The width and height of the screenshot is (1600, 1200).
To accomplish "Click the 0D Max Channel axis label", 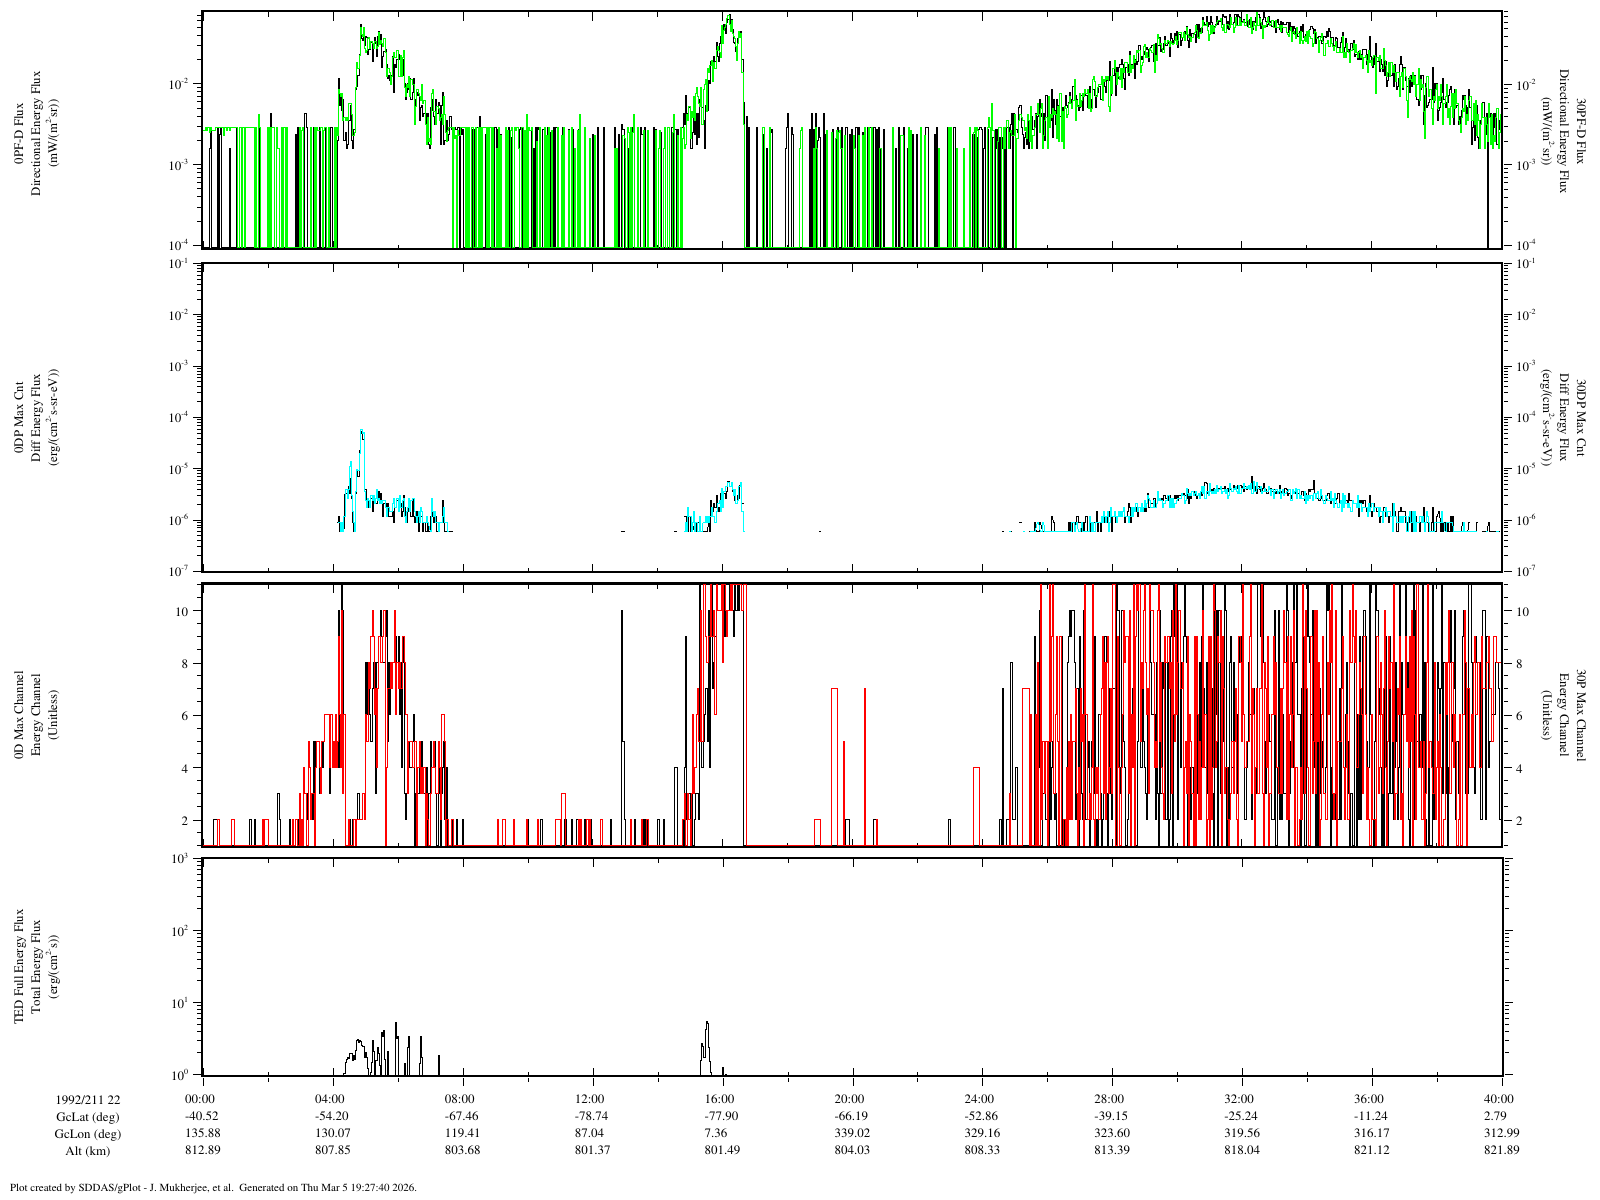I will [19, 715].
